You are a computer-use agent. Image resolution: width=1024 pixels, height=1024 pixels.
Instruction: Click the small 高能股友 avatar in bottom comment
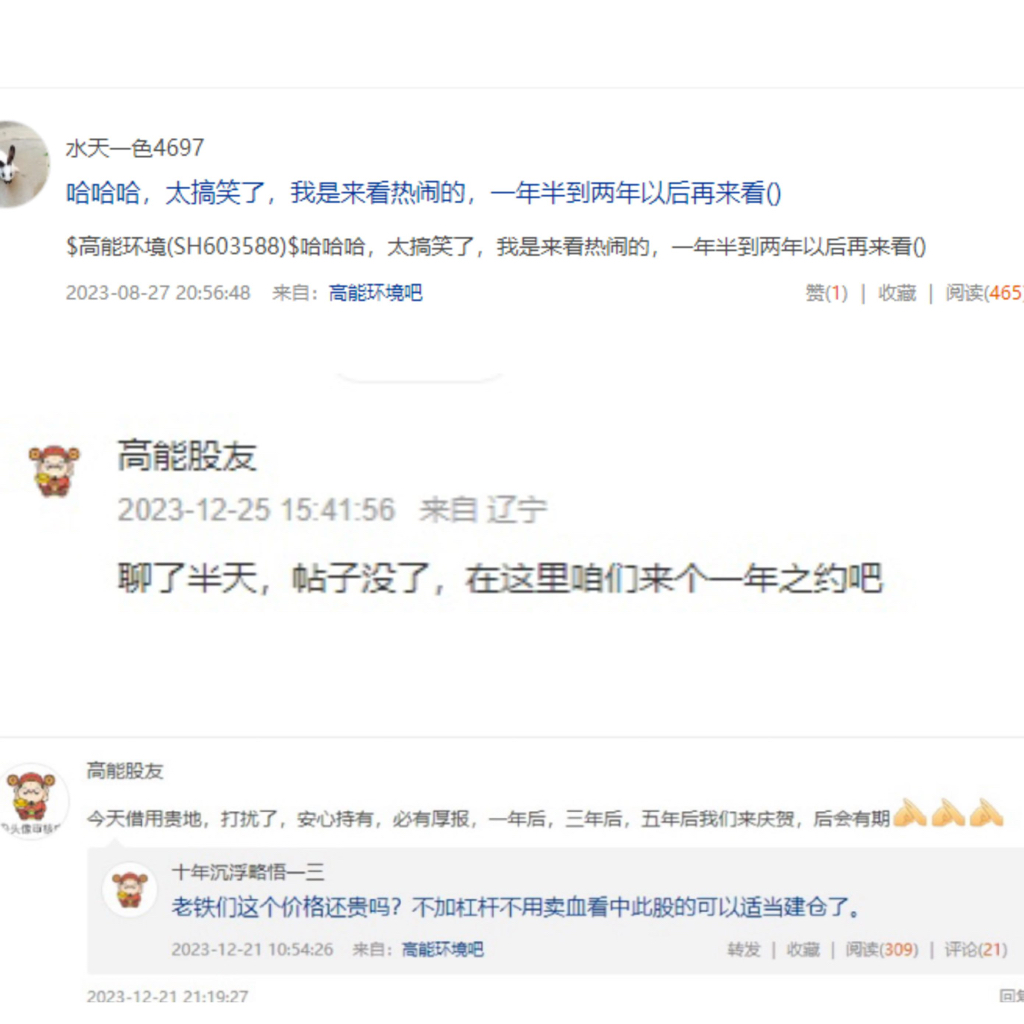click(33, 799)
